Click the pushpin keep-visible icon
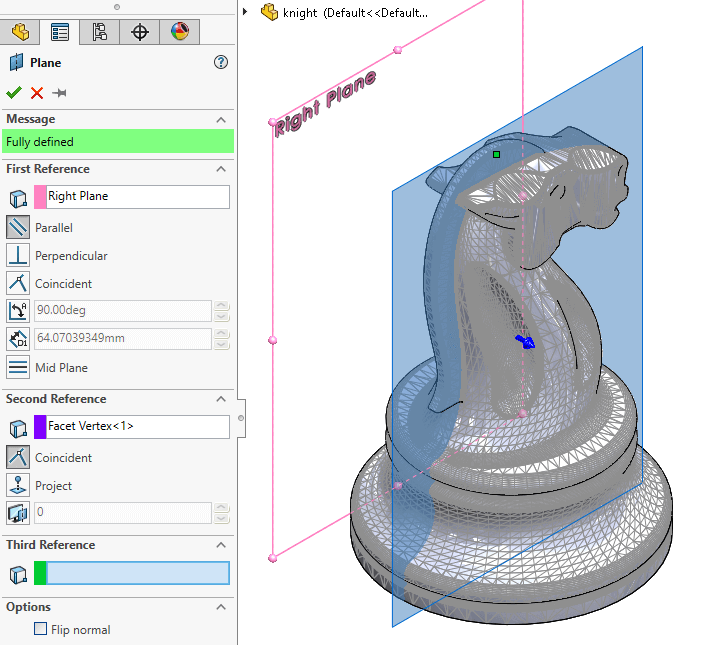This screenshot has height=645, width=723. click(60, 93)
